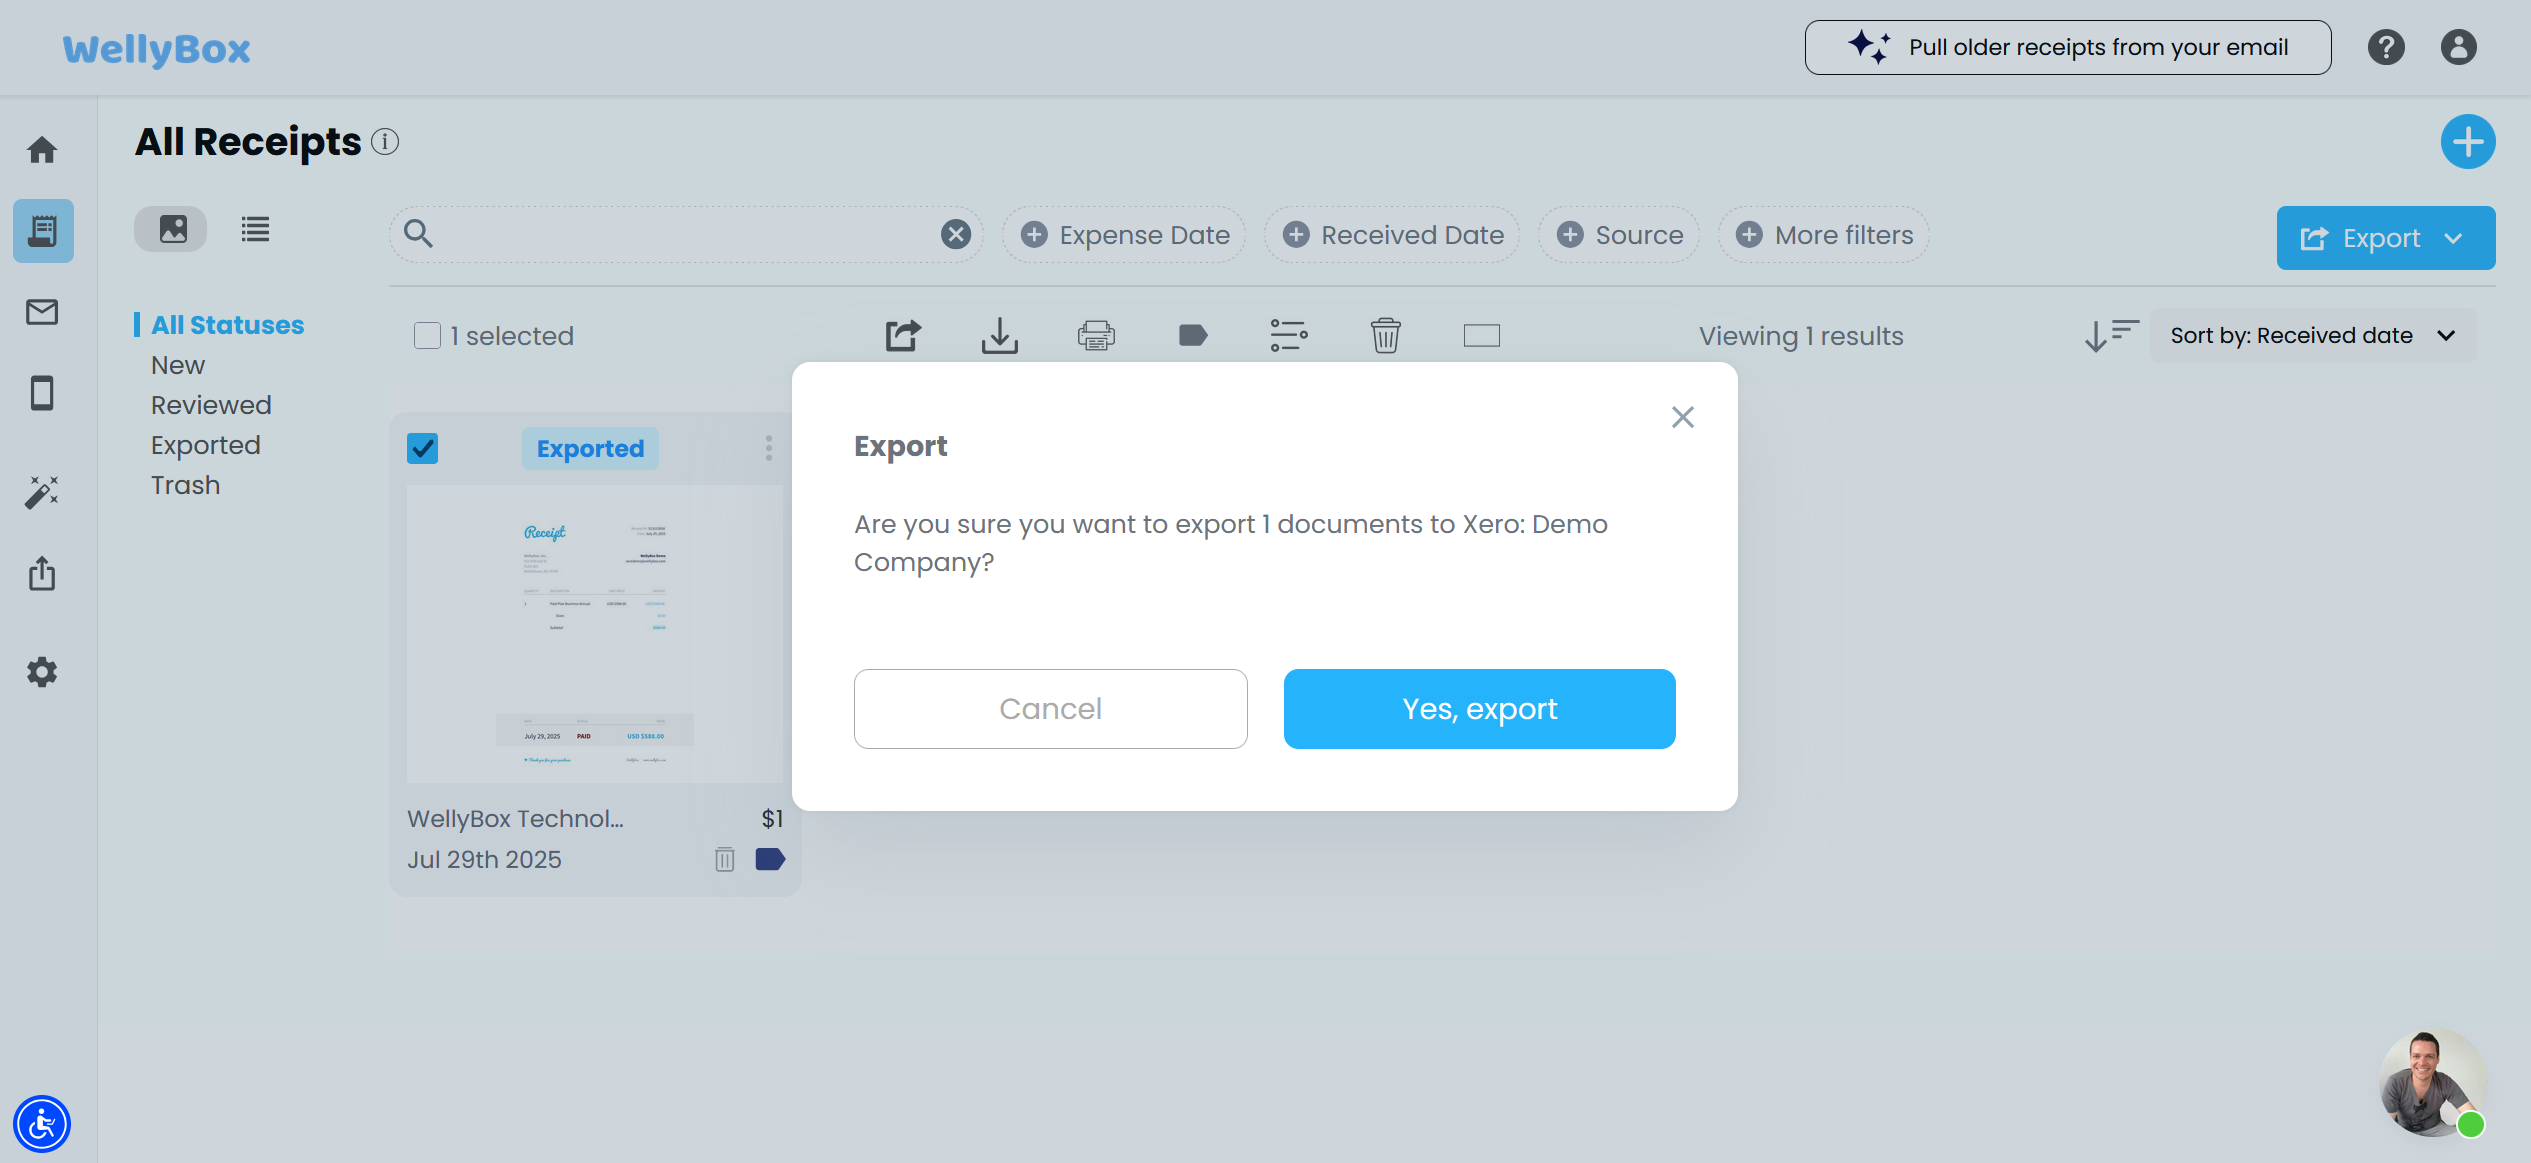The width and height of the screenshot is (2531, 1163).
Task: Open the magic wand automation icon
Action: click(x=42, y=492)
